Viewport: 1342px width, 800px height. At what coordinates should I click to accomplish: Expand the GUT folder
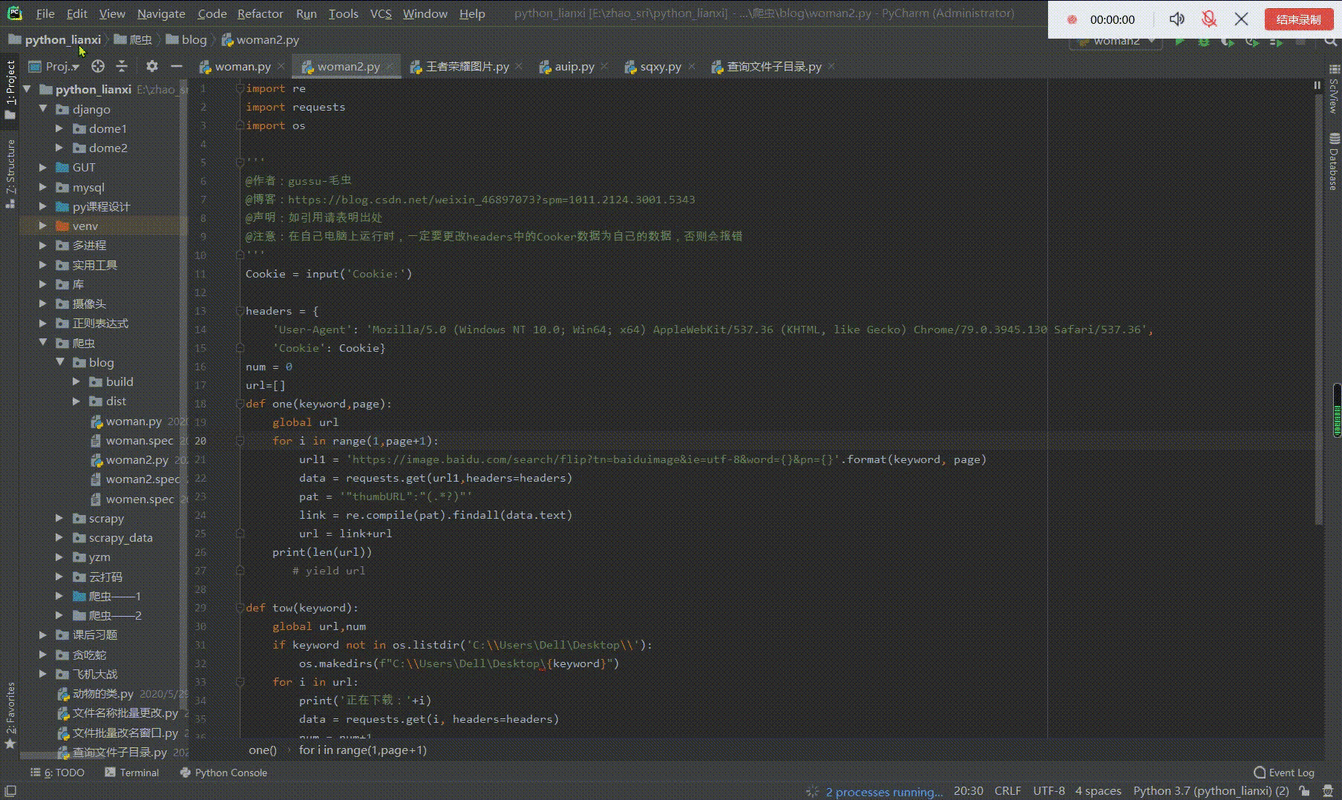pyautogui.click(x=43, y=167)
